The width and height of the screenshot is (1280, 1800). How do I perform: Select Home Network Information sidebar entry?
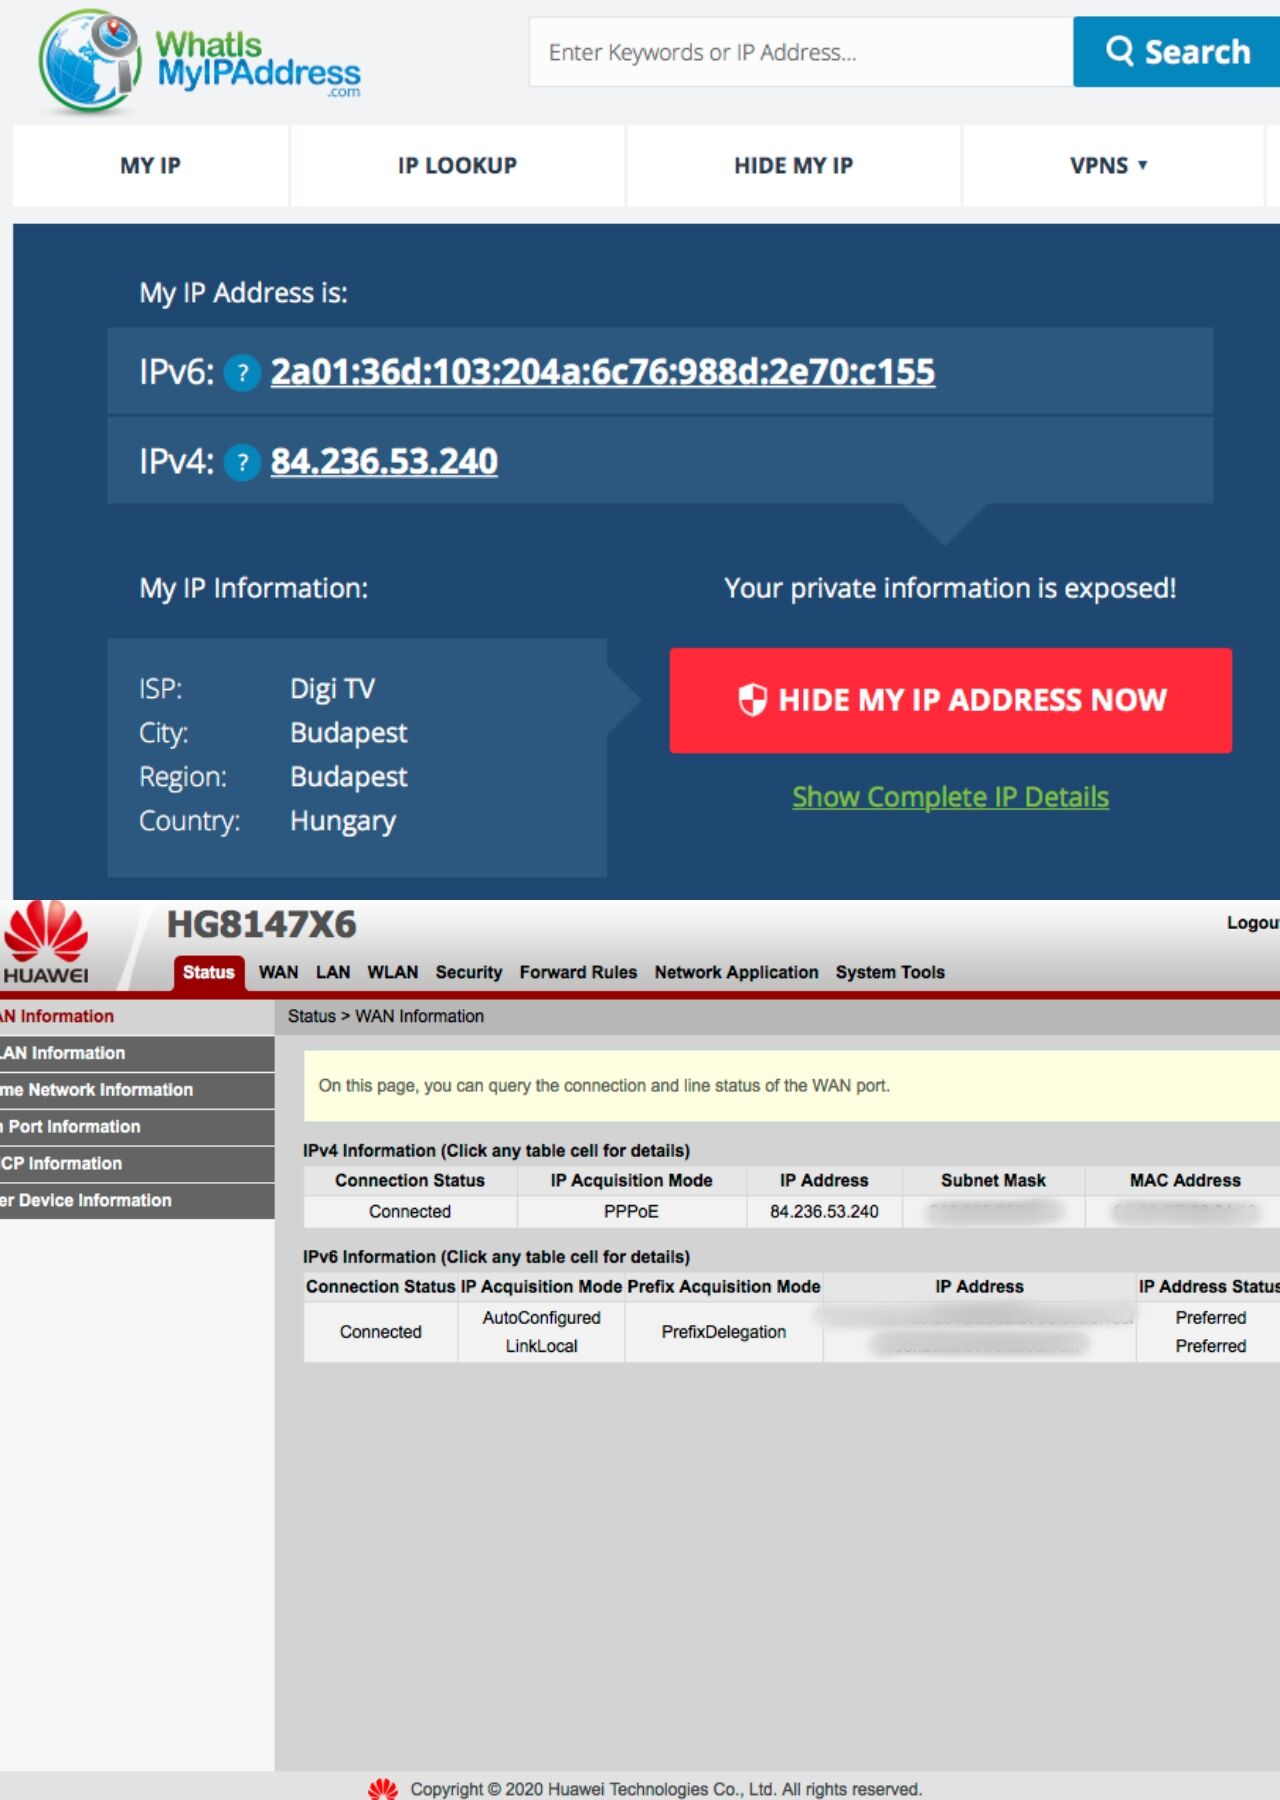click(x=137, y=1090)
